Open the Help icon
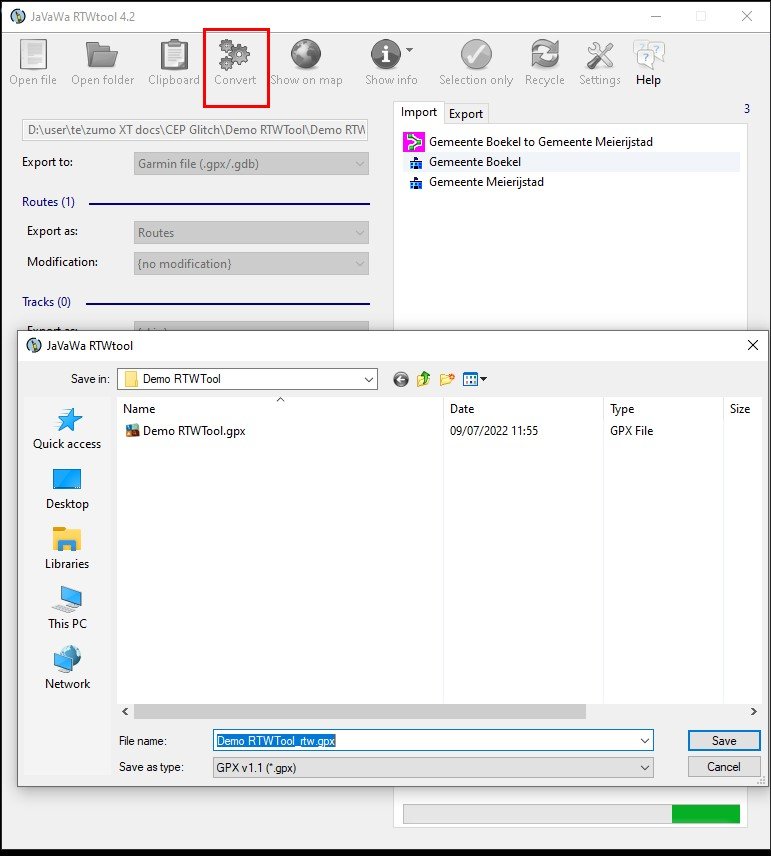The image size is (771, 856). click(x=648, y=55)
